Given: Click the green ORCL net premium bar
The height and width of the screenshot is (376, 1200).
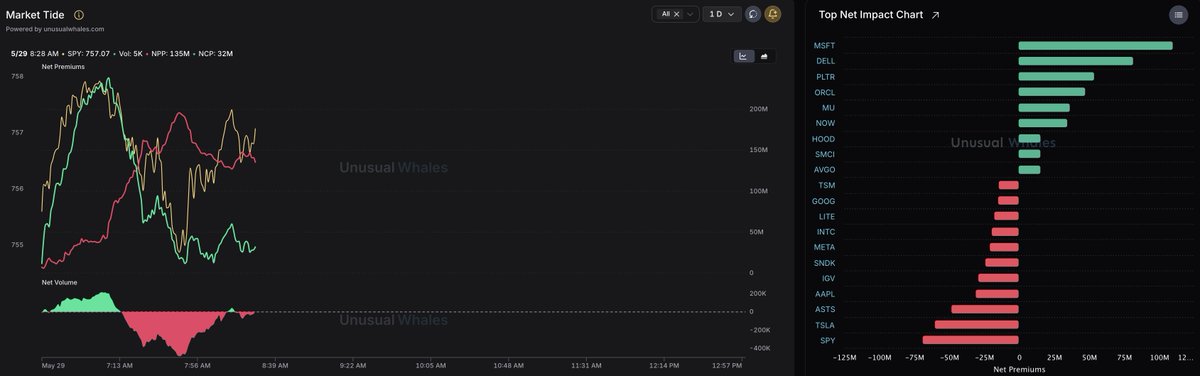Looking at the screenshot, I should [1052, 92].
